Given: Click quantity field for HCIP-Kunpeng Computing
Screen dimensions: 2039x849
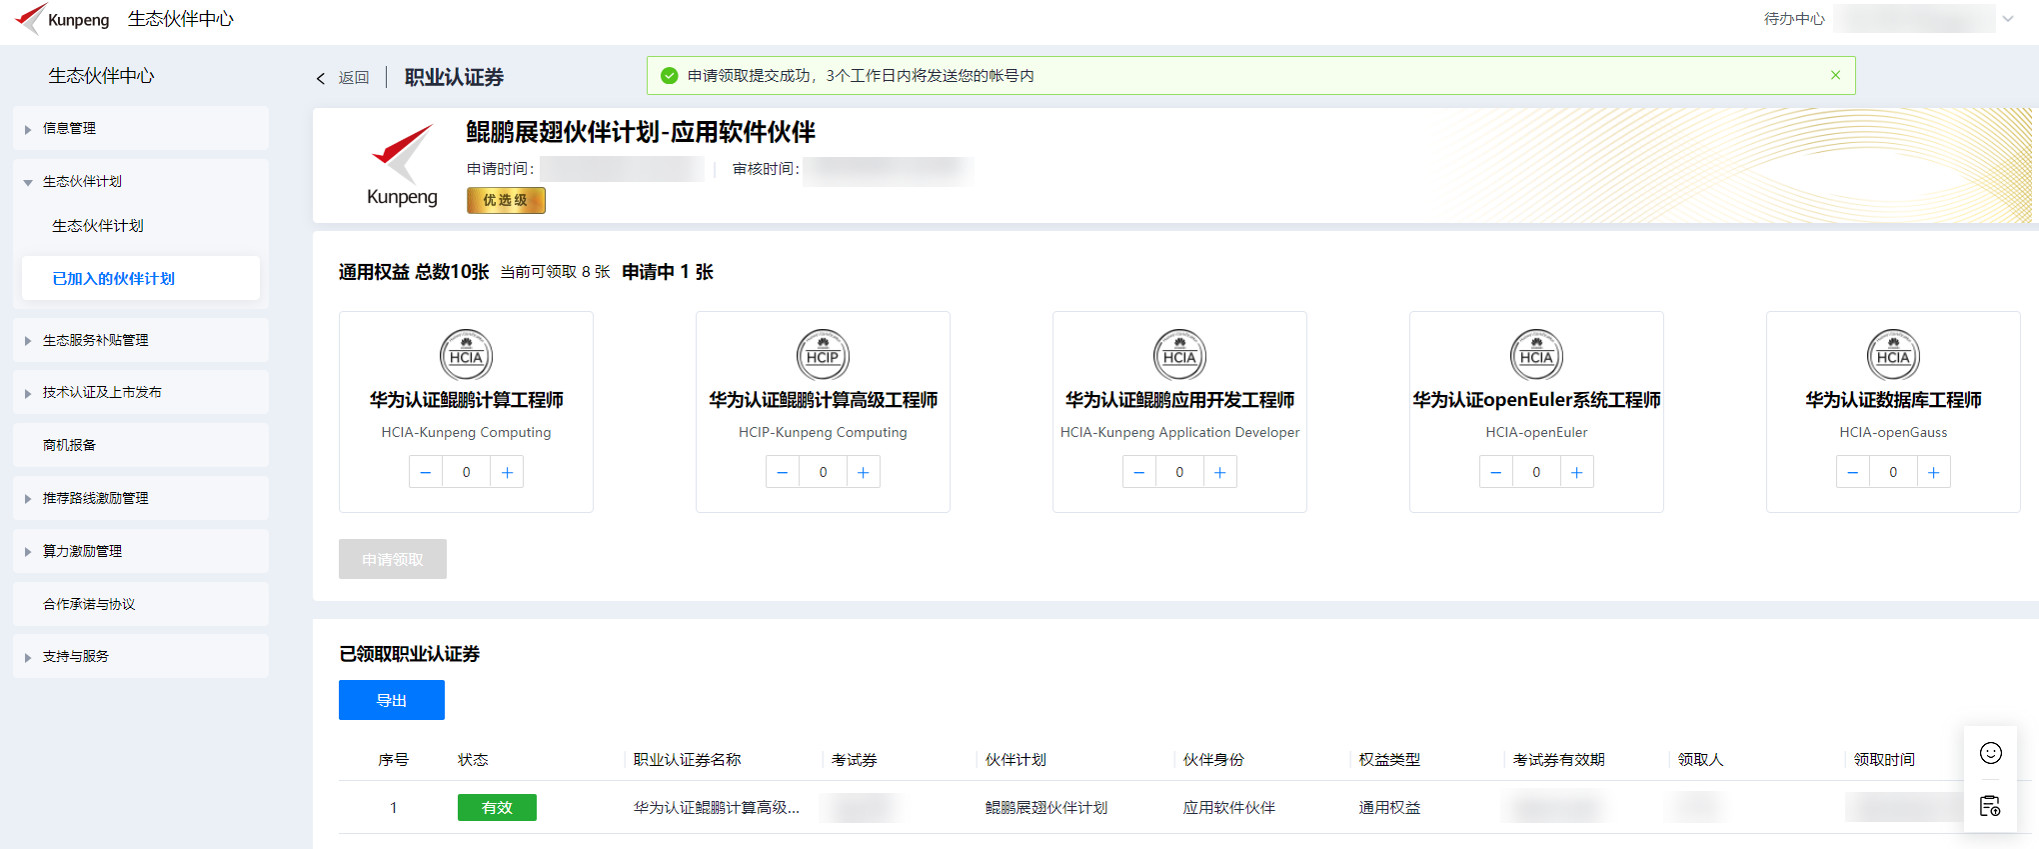Looking at the screenshot, I should point(823,472).
